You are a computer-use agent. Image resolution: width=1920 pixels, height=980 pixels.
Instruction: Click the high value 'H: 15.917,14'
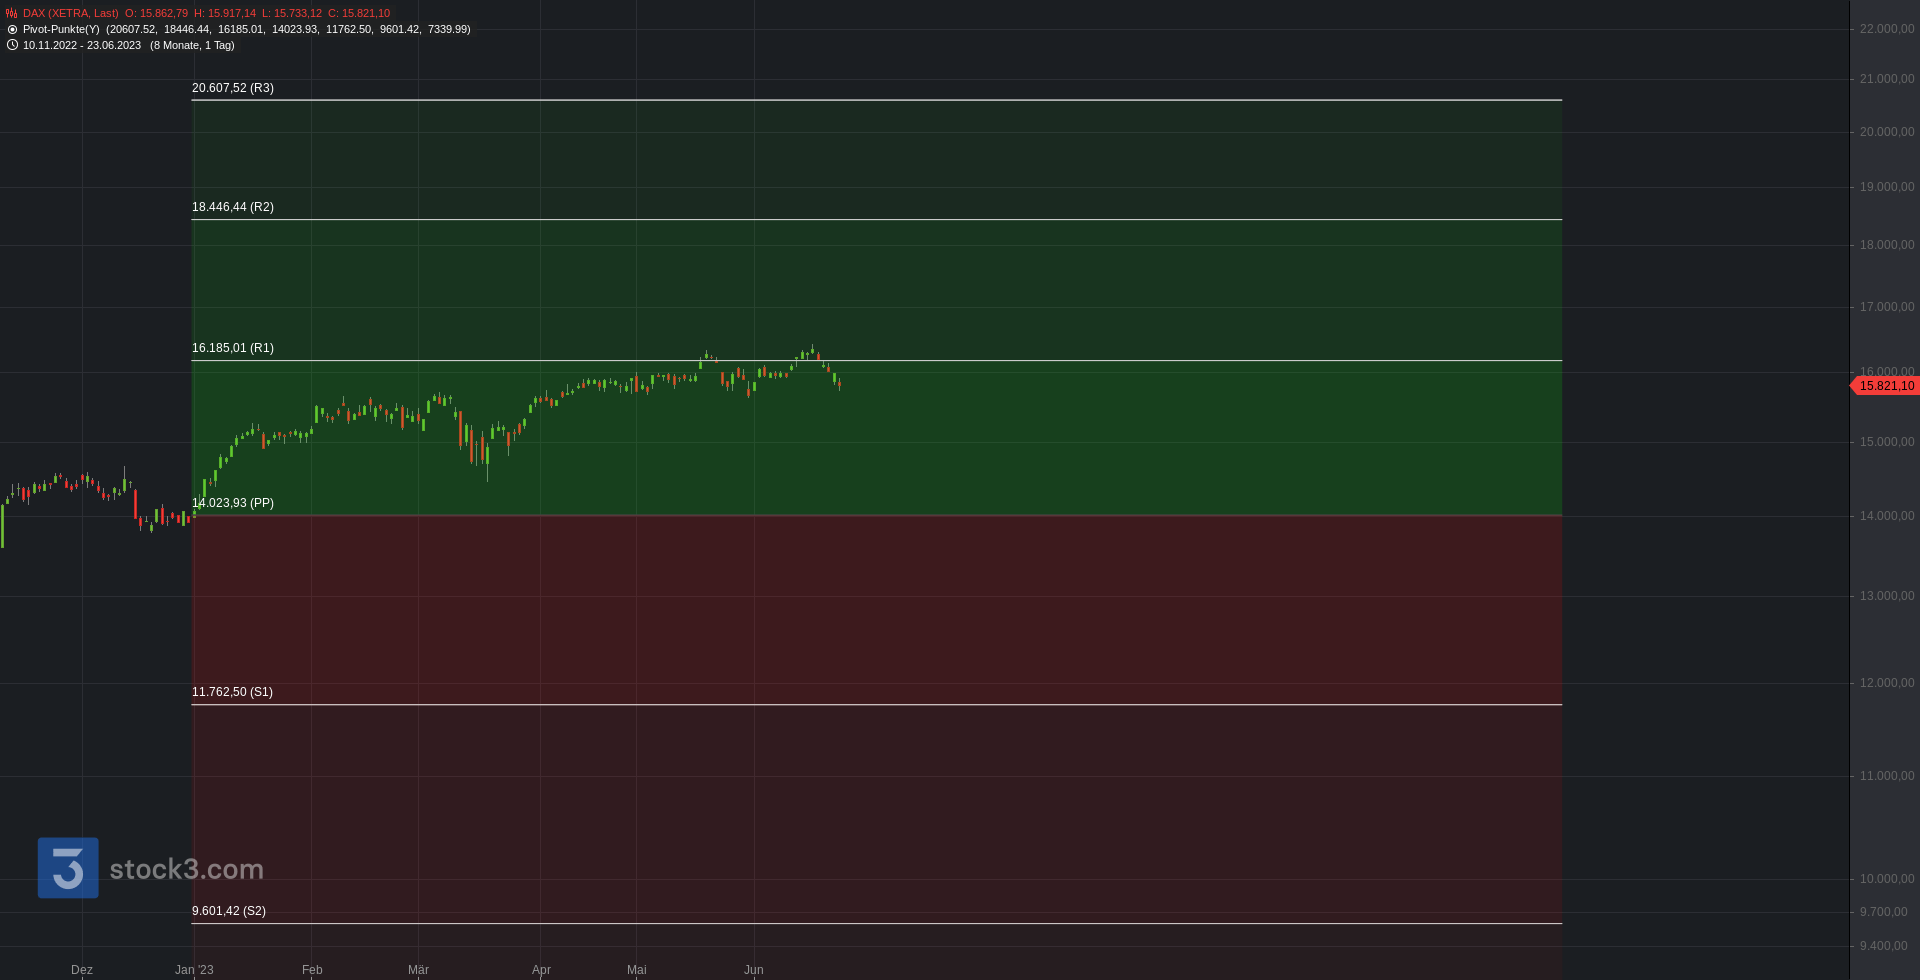click(225, 13)
